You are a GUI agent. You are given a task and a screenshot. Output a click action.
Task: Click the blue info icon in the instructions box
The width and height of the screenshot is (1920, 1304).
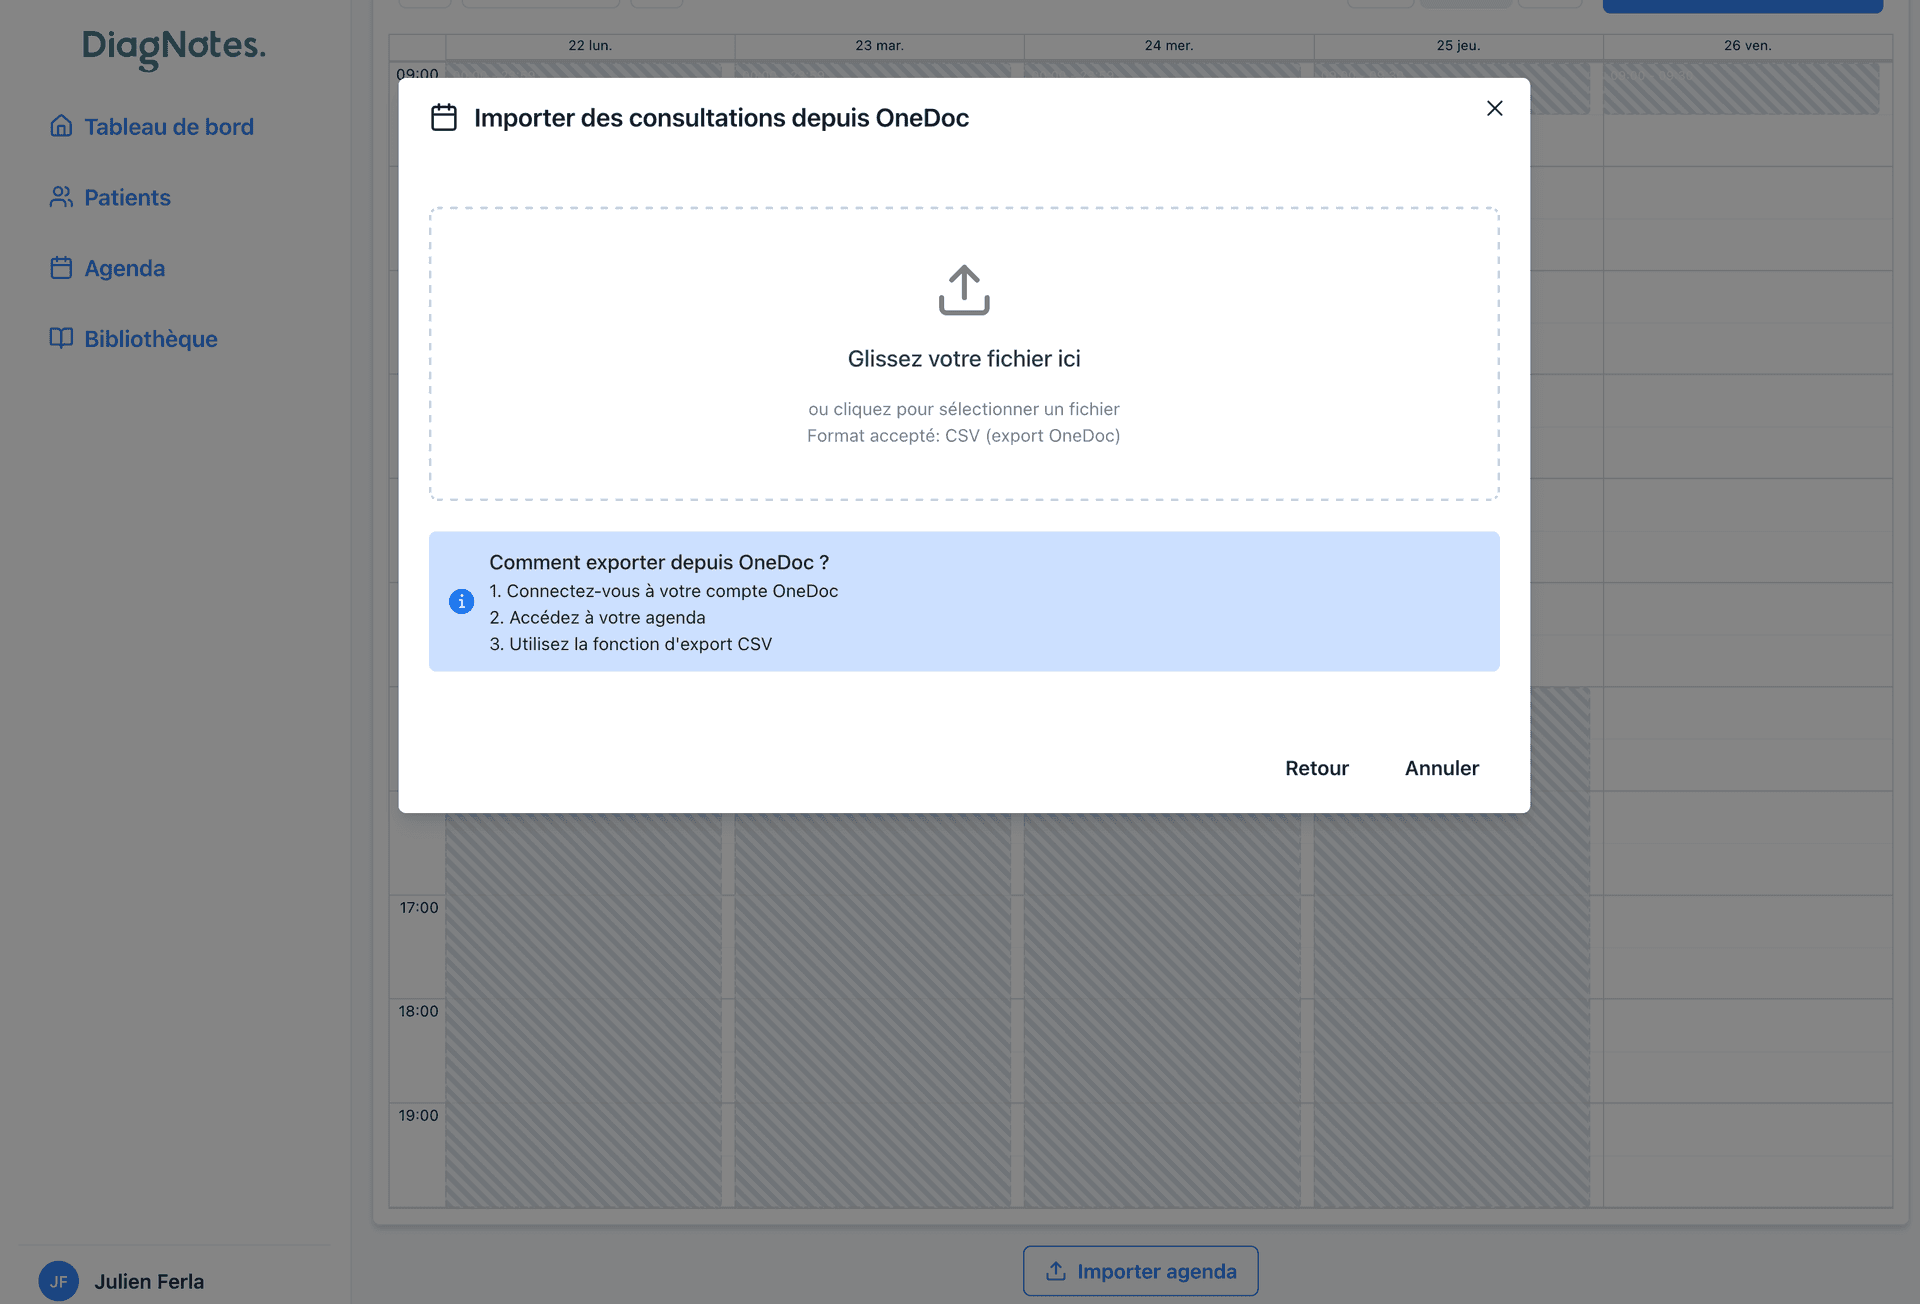[461, 601]
